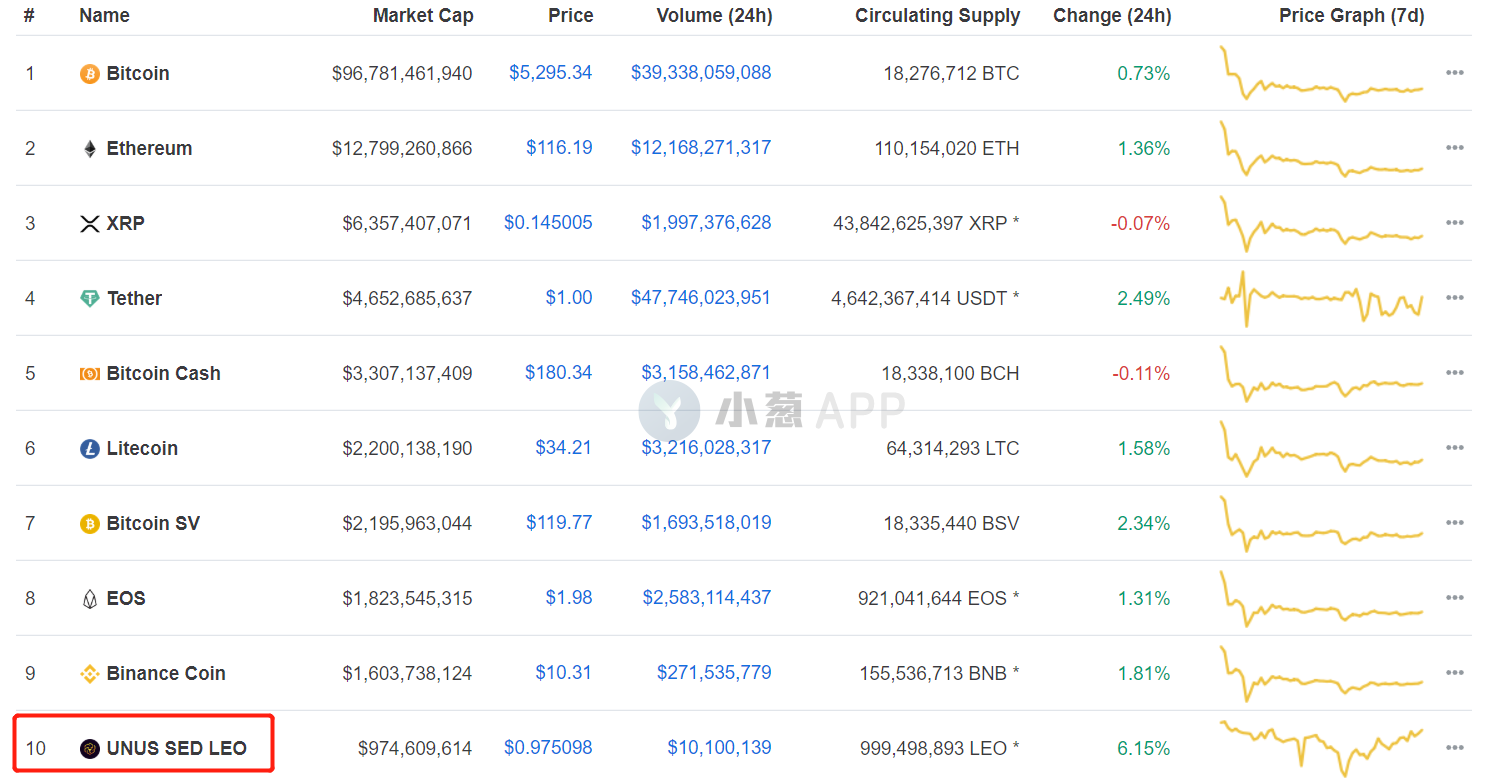Click the XRP logo icon
Screen dimensions: 1502x784
[x=89, y=224]
